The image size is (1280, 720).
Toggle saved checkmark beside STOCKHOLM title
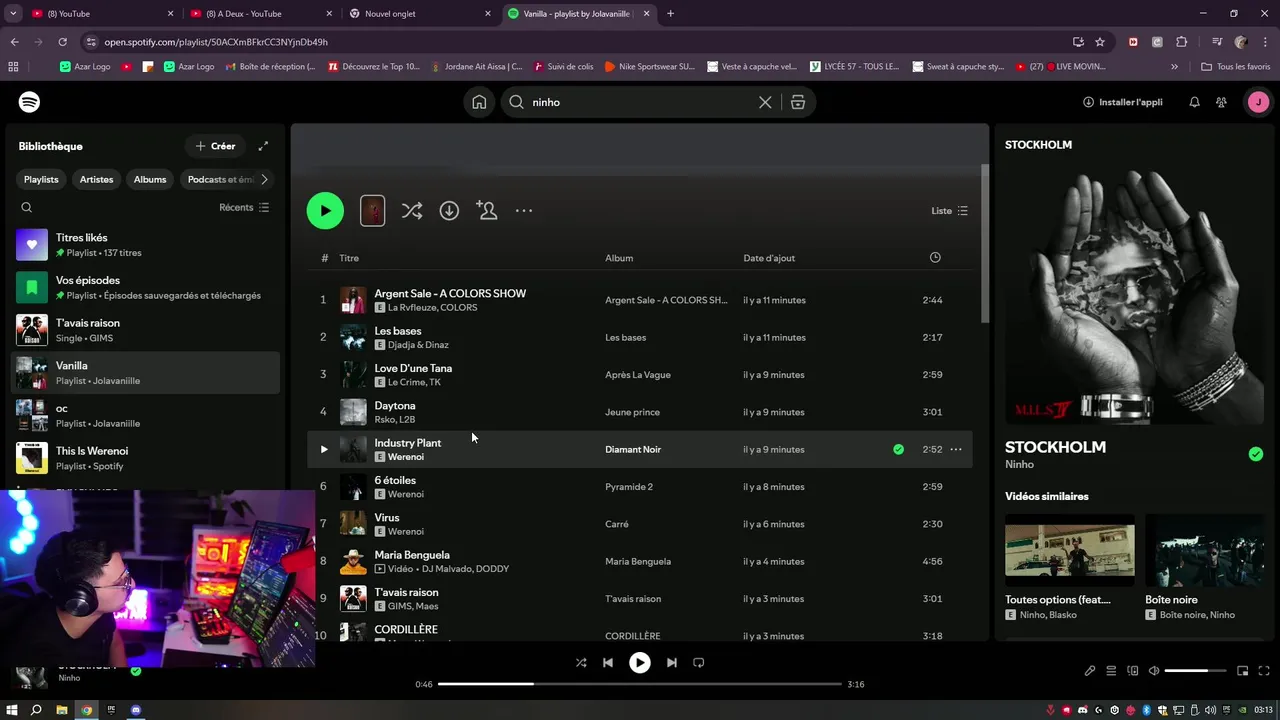pos(1256,454)
